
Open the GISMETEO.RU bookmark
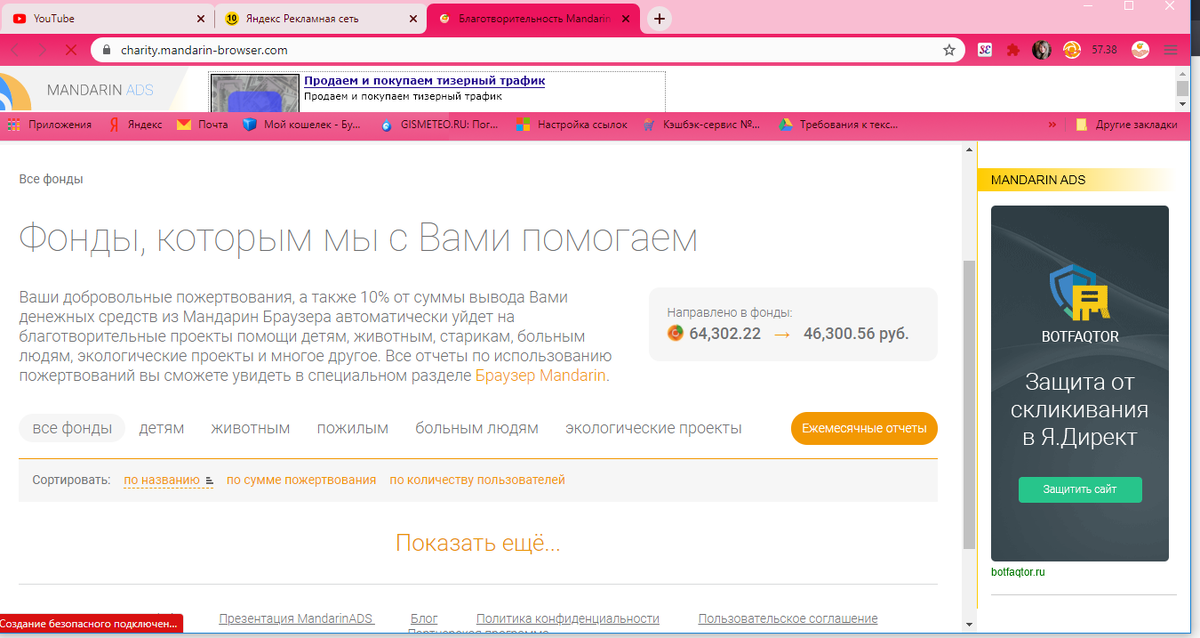441,125
